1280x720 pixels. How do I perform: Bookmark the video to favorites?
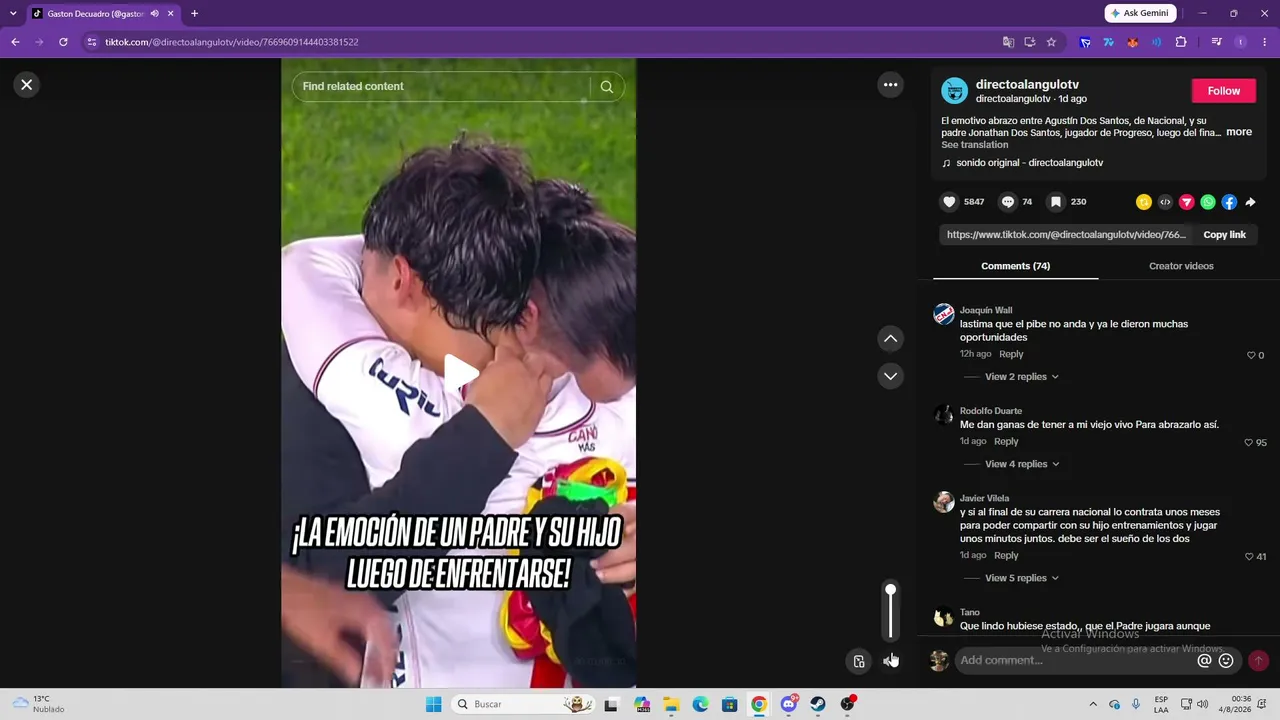pos(1055,202)
